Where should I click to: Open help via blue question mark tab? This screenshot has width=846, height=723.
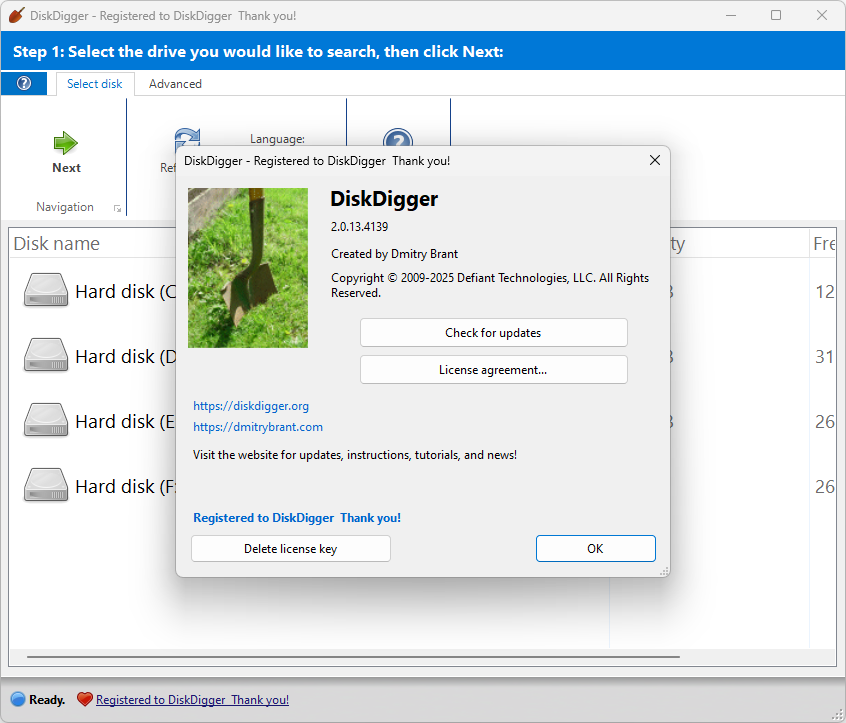click(x=24, y=84)
